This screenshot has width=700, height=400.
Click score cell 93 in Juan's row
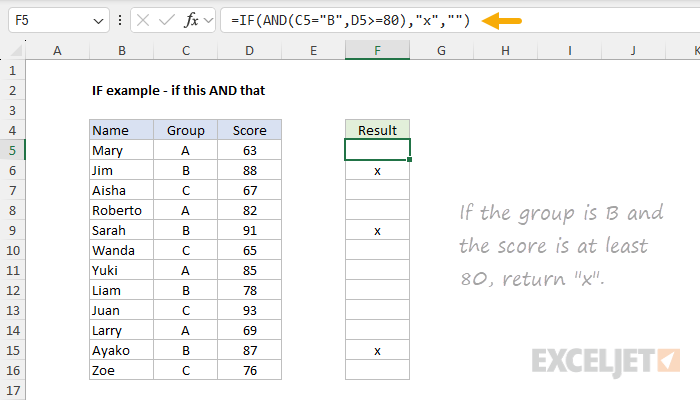[250, 310]
